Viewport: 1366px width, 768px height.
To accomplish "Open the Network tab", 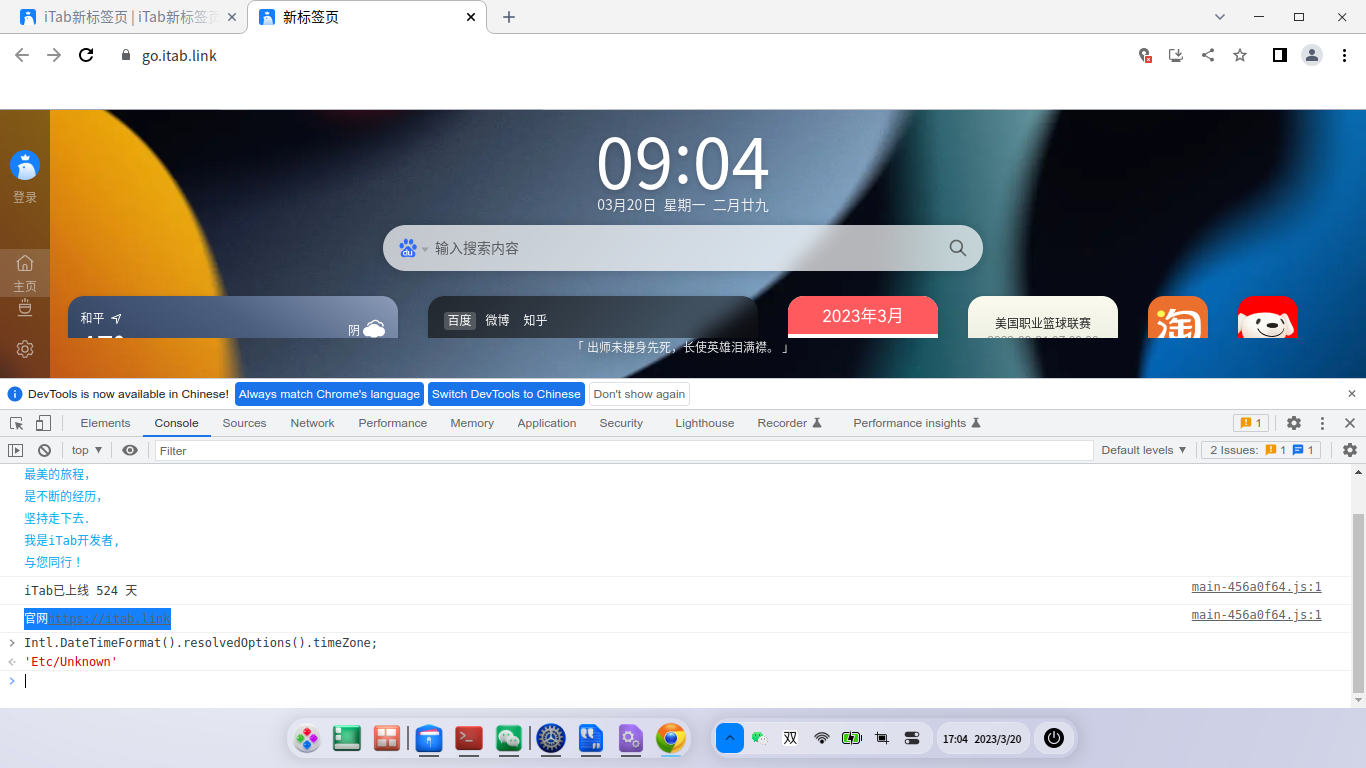I will (x=312, y=423).
